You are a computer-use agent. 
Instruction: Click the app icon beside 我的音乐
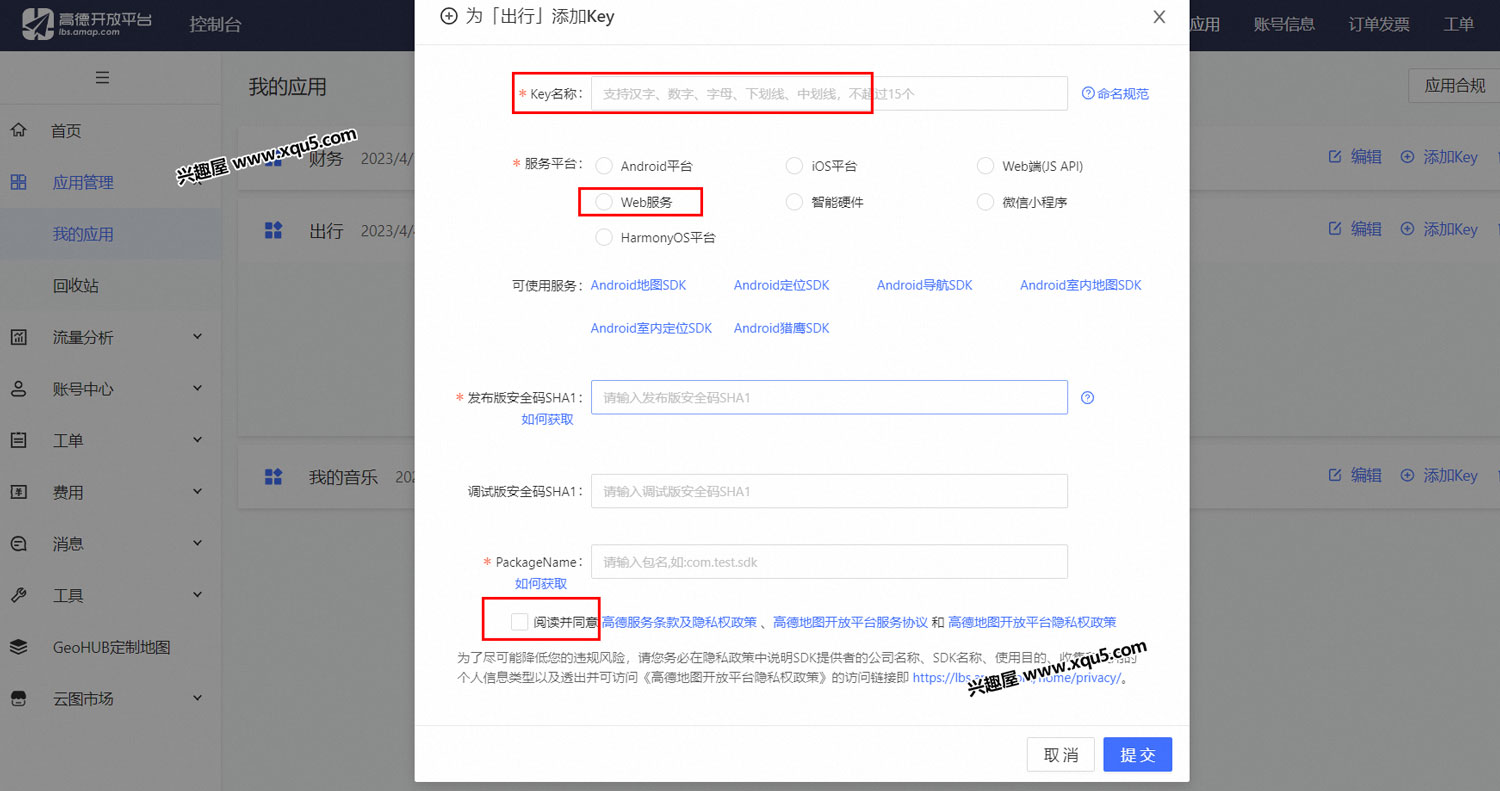coord(273,477)
